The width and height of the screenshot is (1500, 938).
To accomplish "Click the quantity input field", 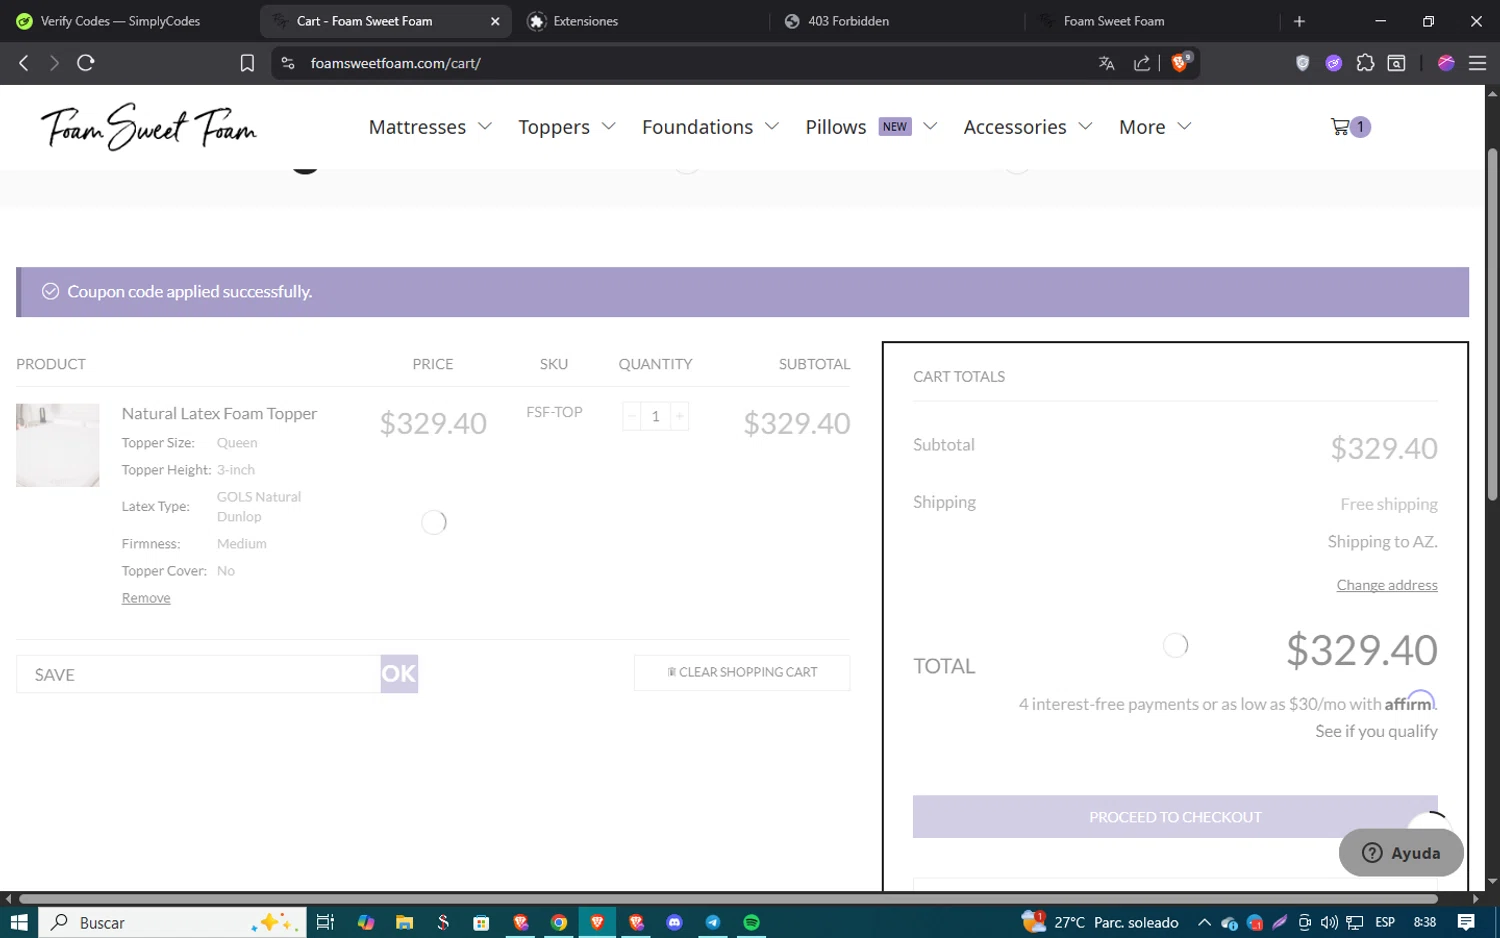I will pos(656,416).
